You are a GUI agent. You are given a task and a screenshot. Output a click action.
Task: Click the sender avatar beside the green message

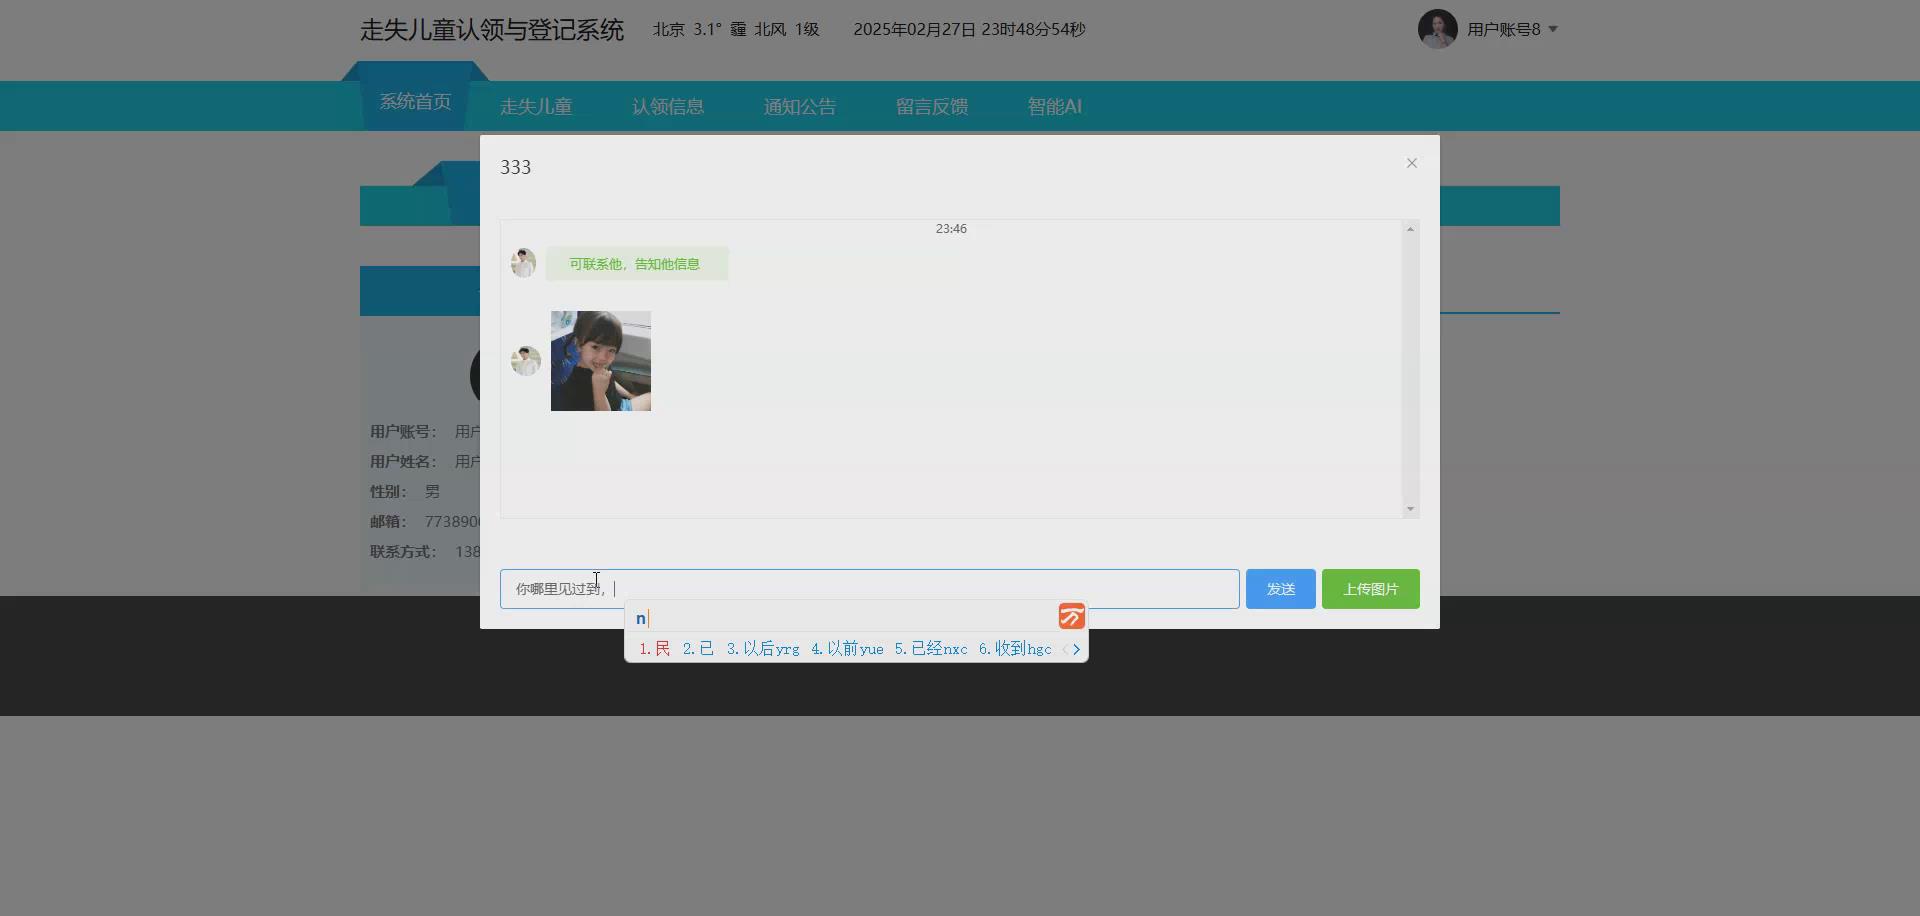(523, 263)
